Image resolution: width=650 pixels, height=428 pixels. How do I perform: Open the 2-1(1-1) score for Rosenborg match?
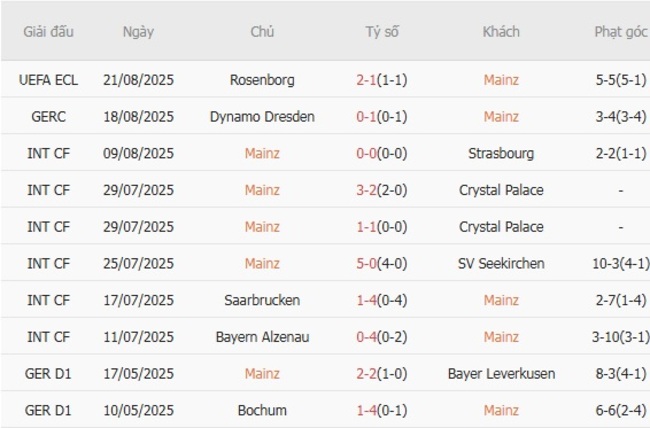click(381, 79)
